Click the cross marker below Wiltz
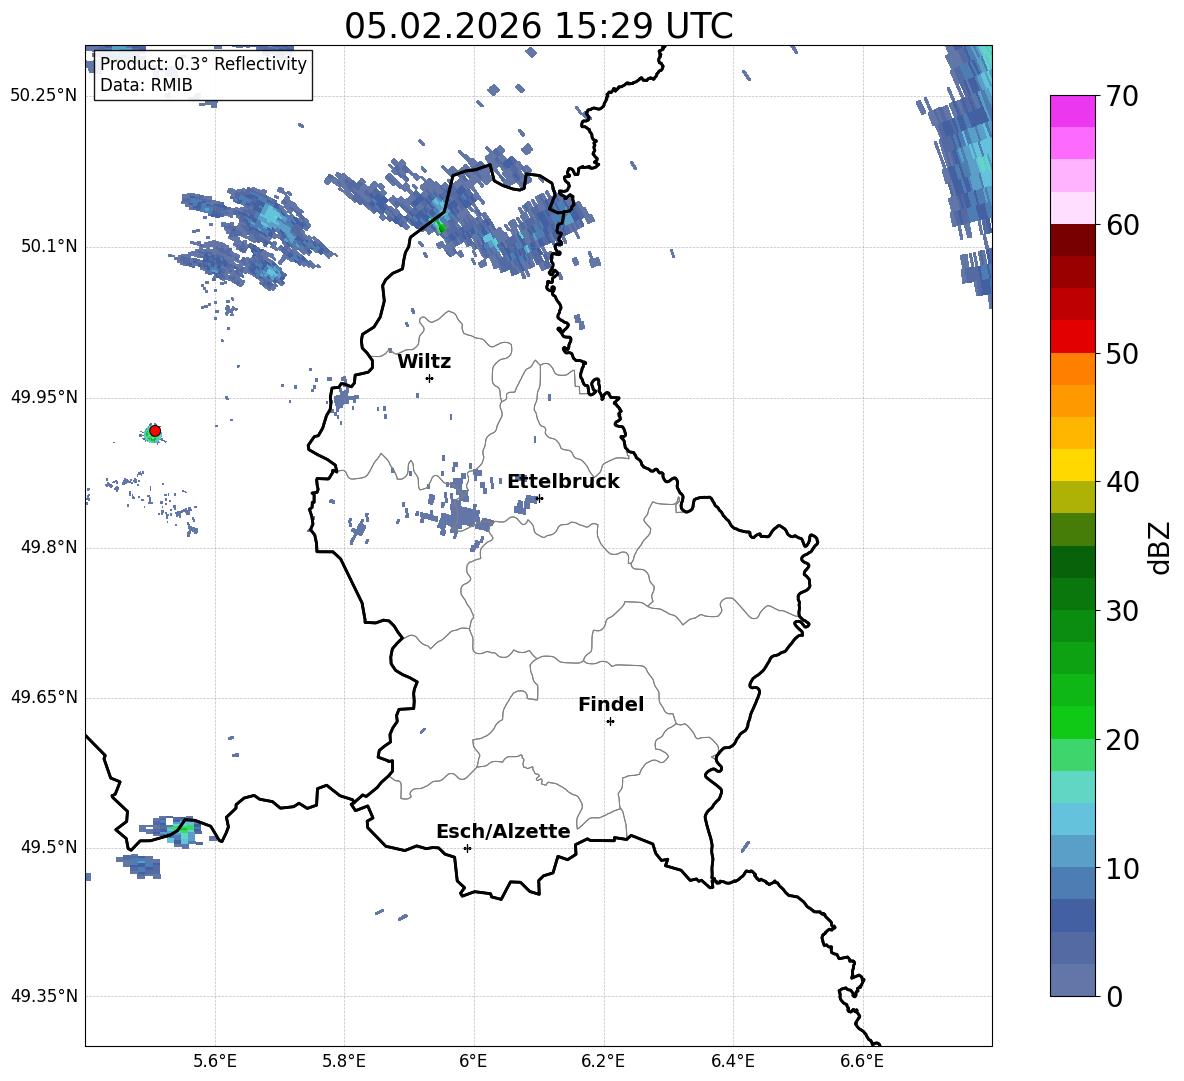 [430, 378]
